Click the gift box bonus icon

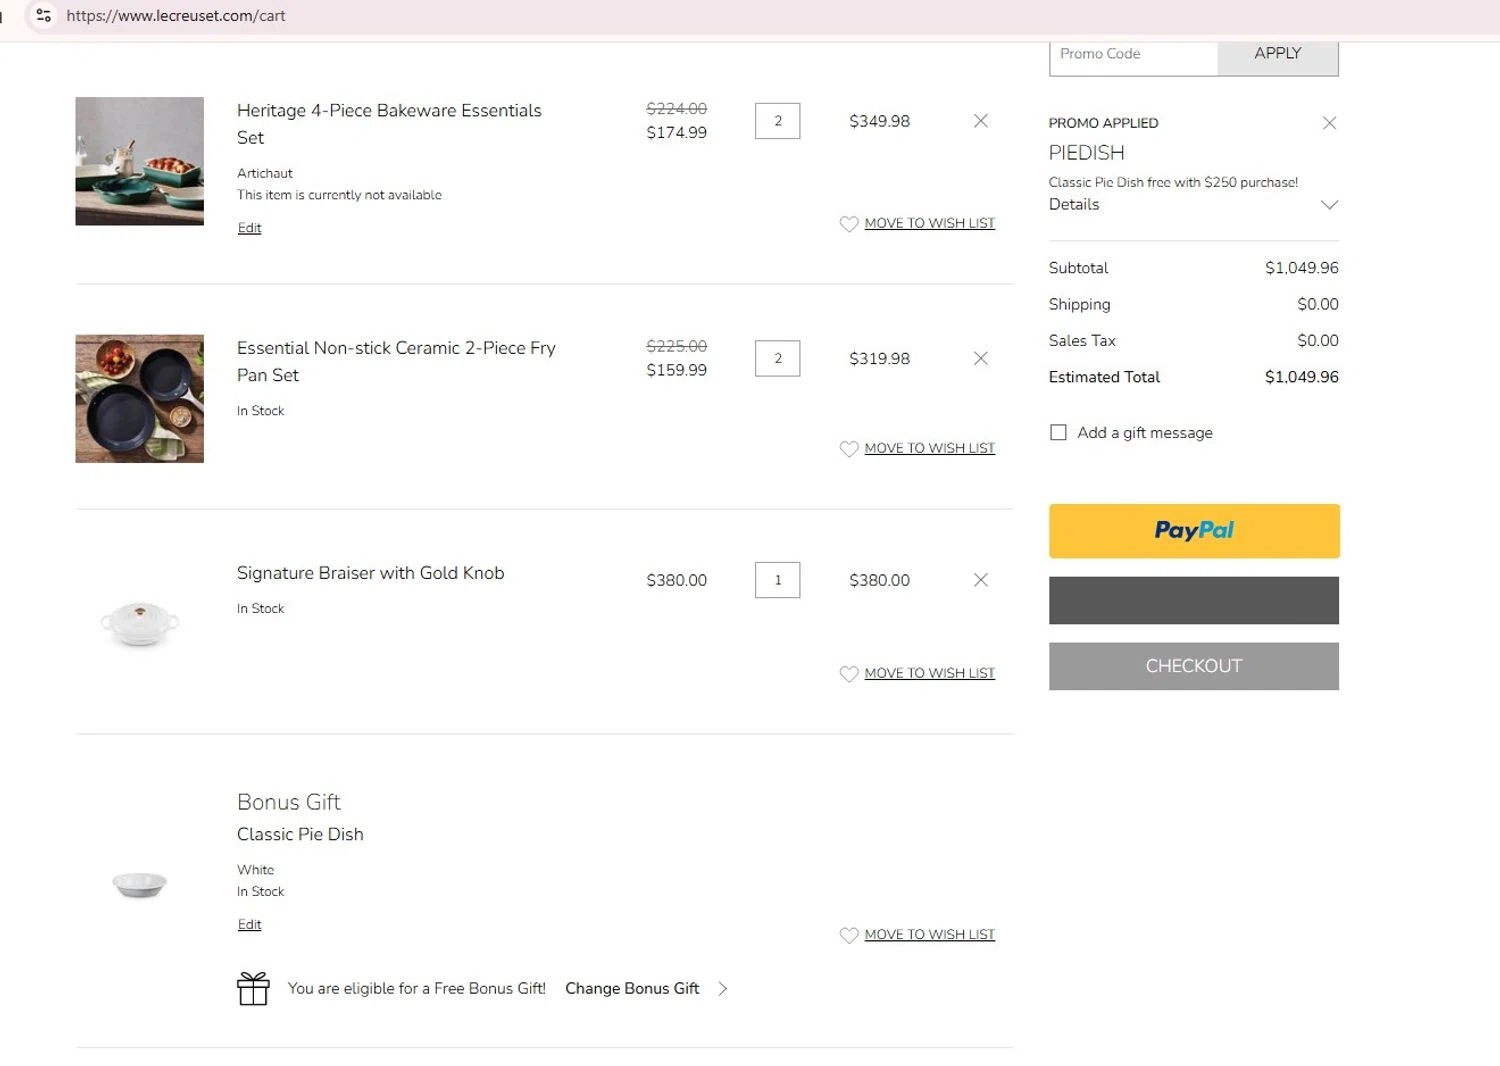click(253, 989)
